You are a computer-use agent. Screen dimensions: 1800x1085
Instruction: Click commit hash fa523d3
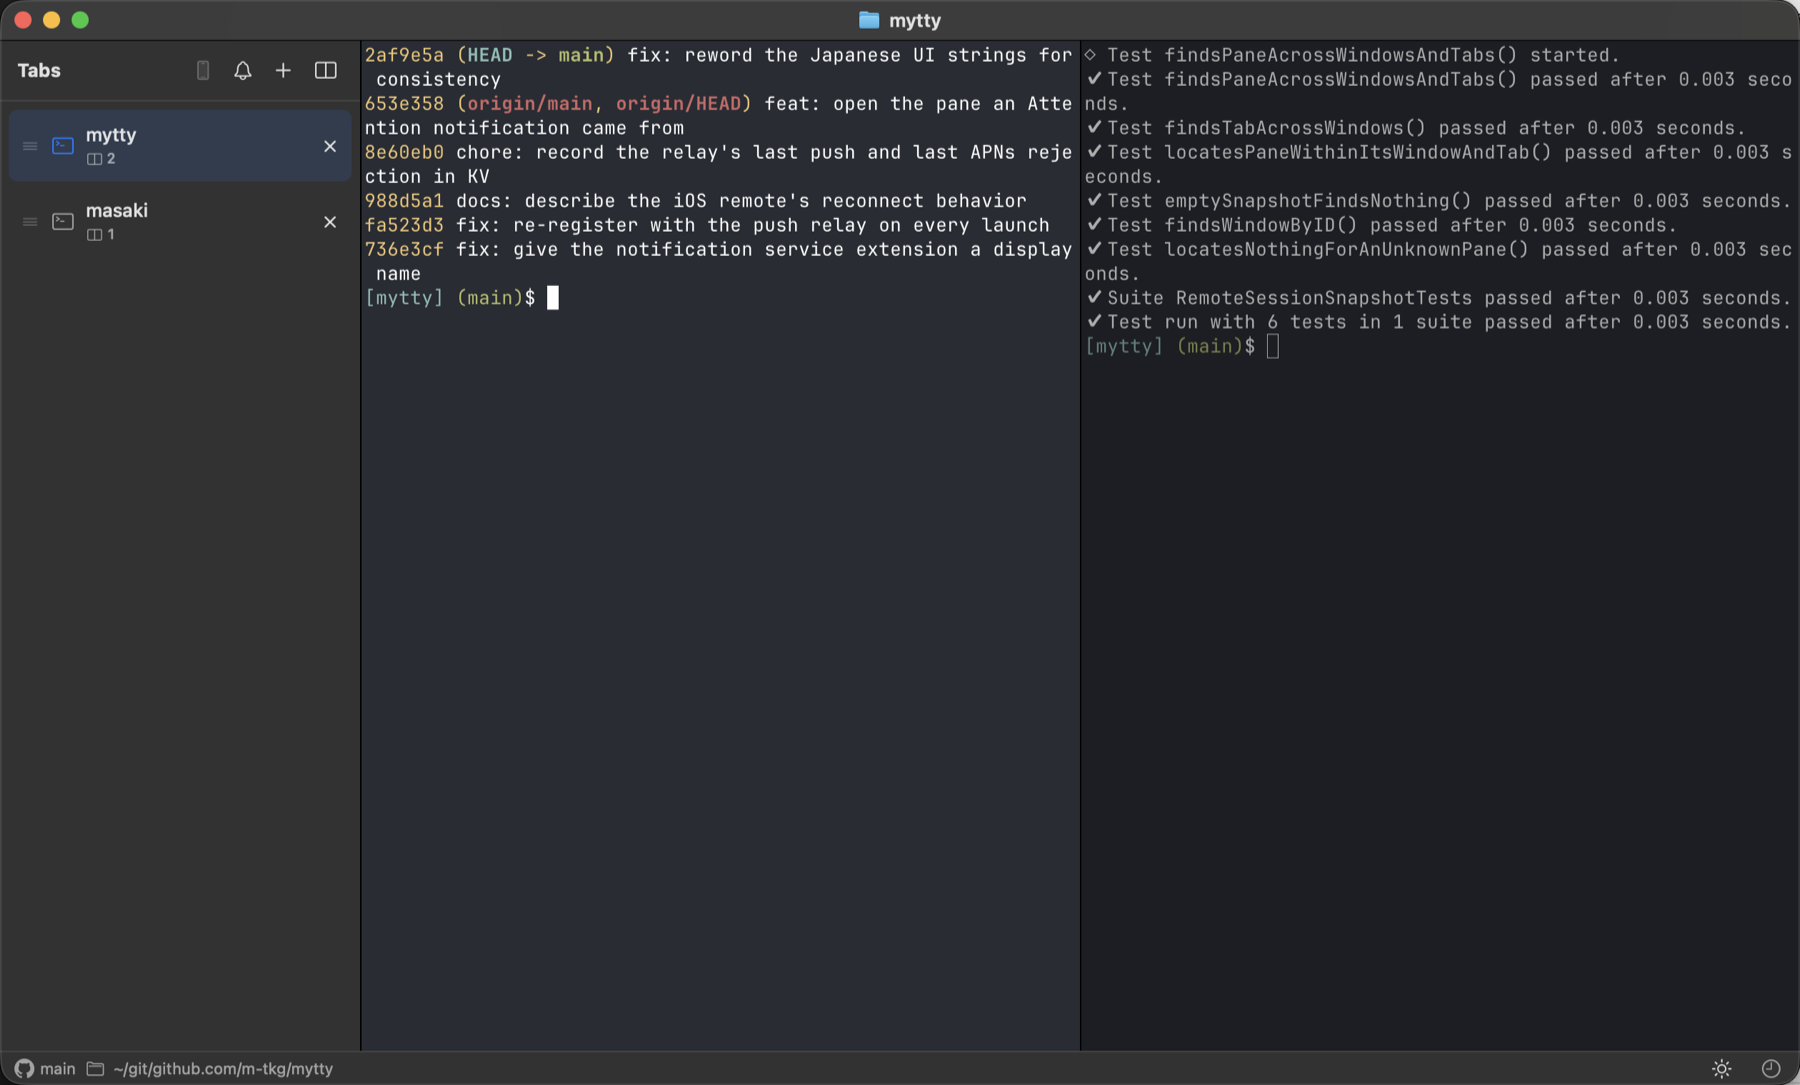pos(404,225)
